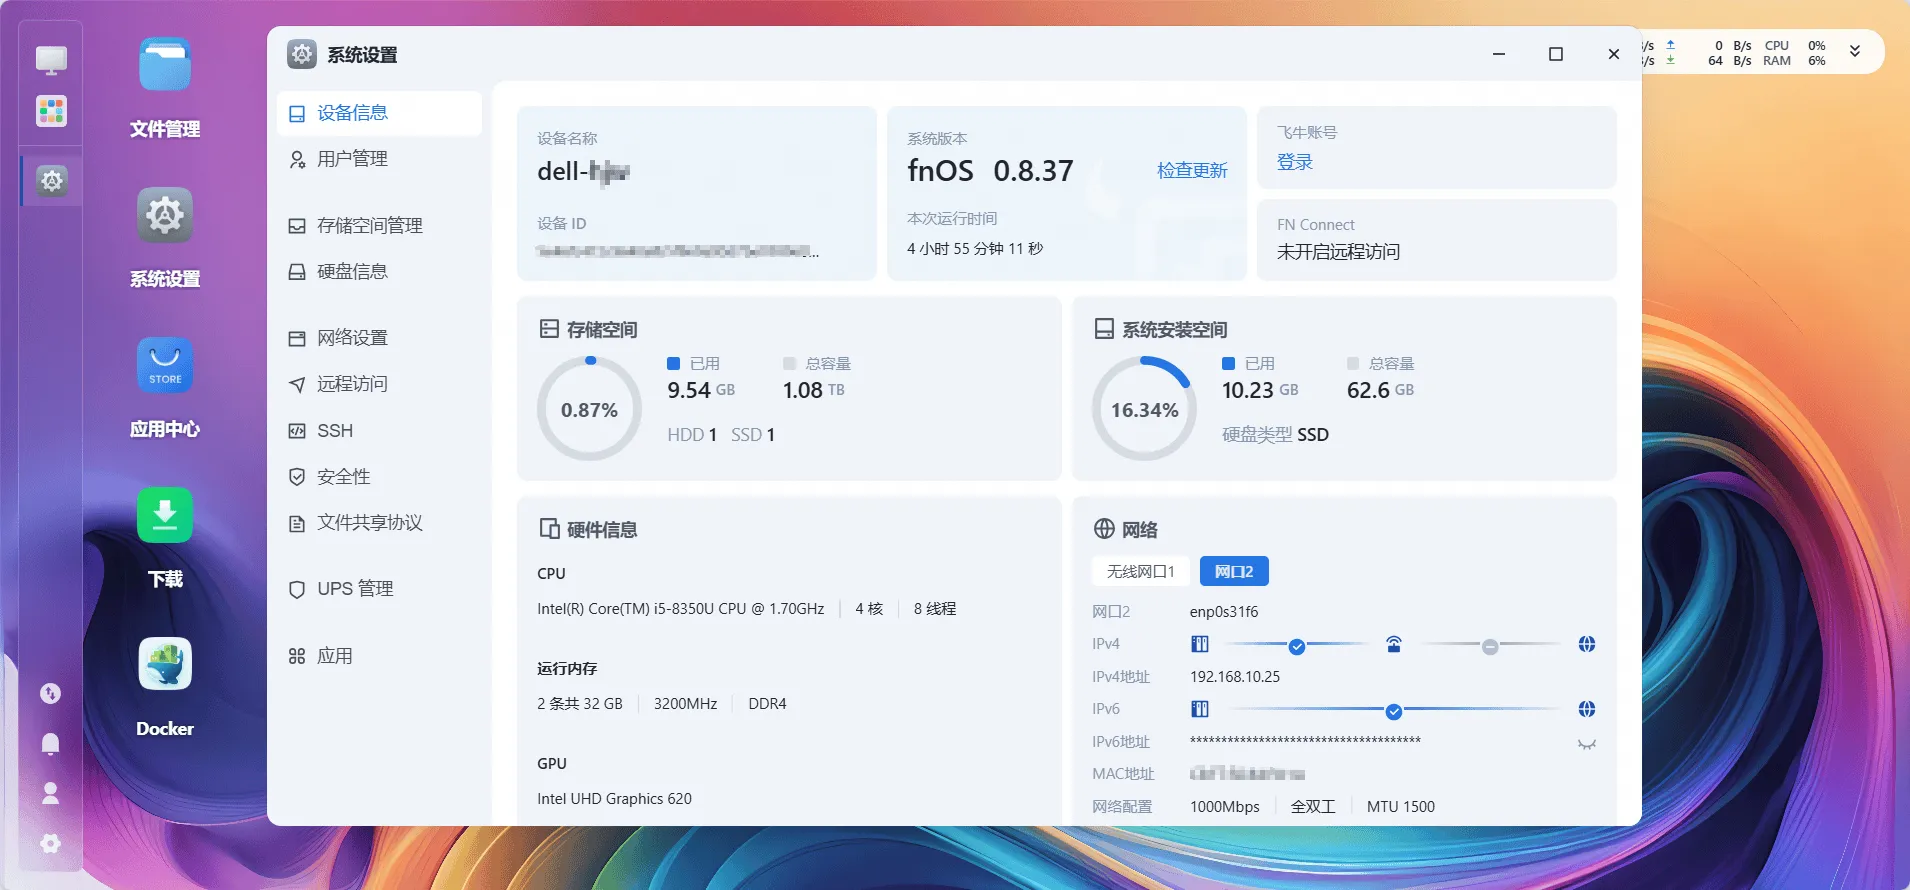1910x890 pixels.
Task: Expand the system monitor chevron
Action: click(x=1855, y=52)
